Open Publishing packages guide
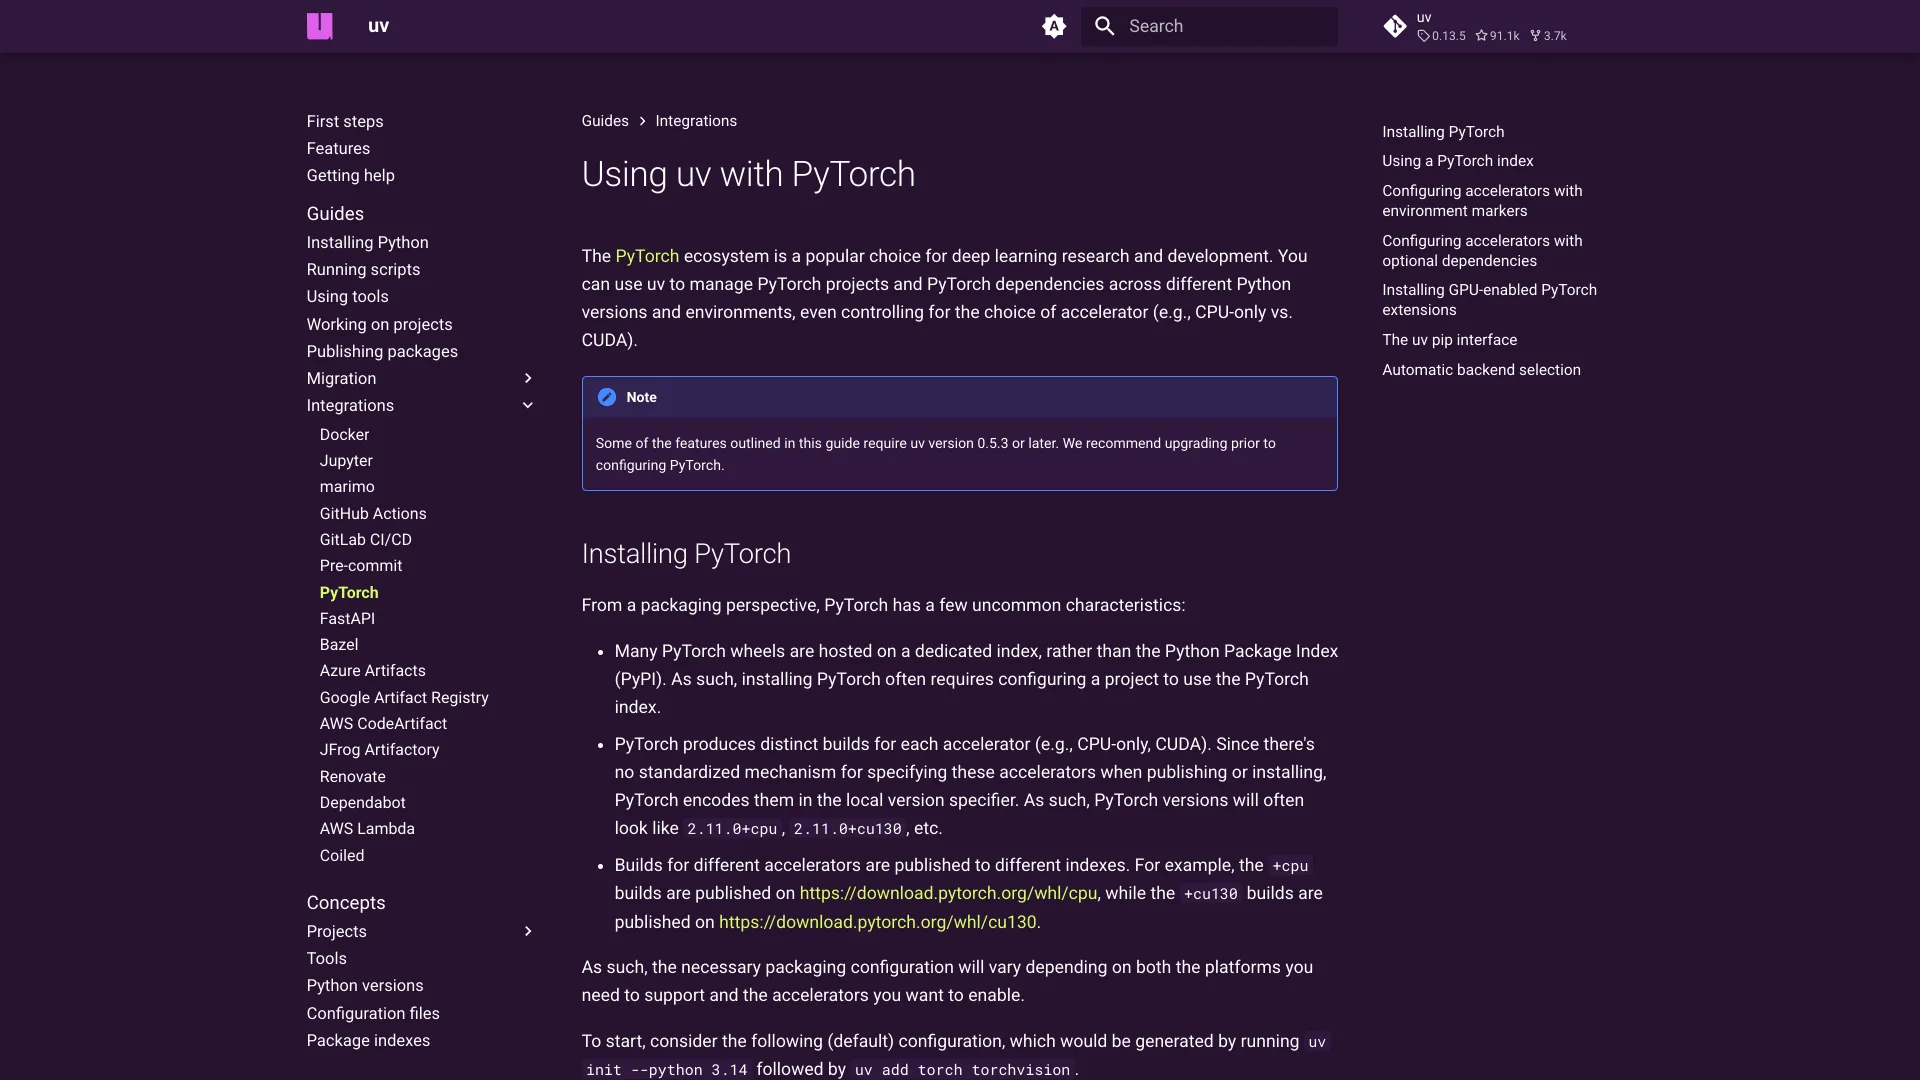 [x=382, y=351]
